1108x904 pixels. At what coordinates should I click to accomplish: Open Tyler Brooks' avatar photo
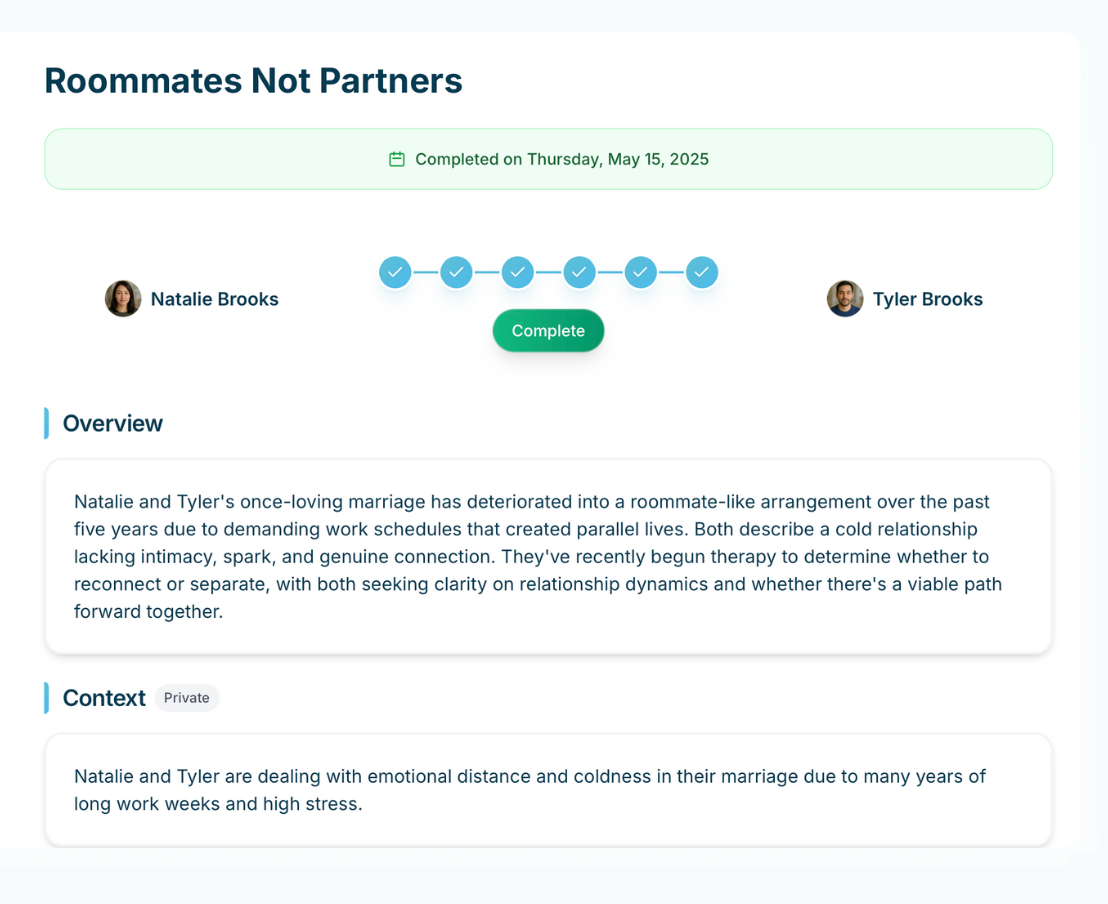coord(845,298)
